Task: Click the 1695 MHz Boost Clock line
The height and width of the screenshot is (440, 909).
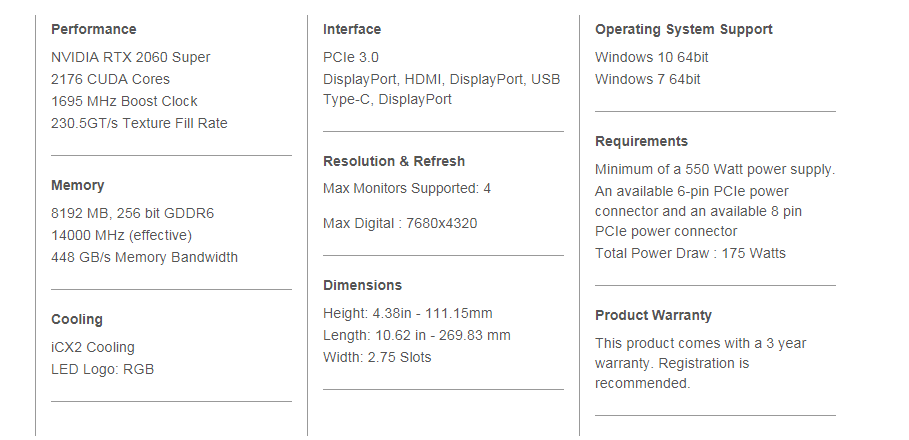Action: [x=124, y=101]
